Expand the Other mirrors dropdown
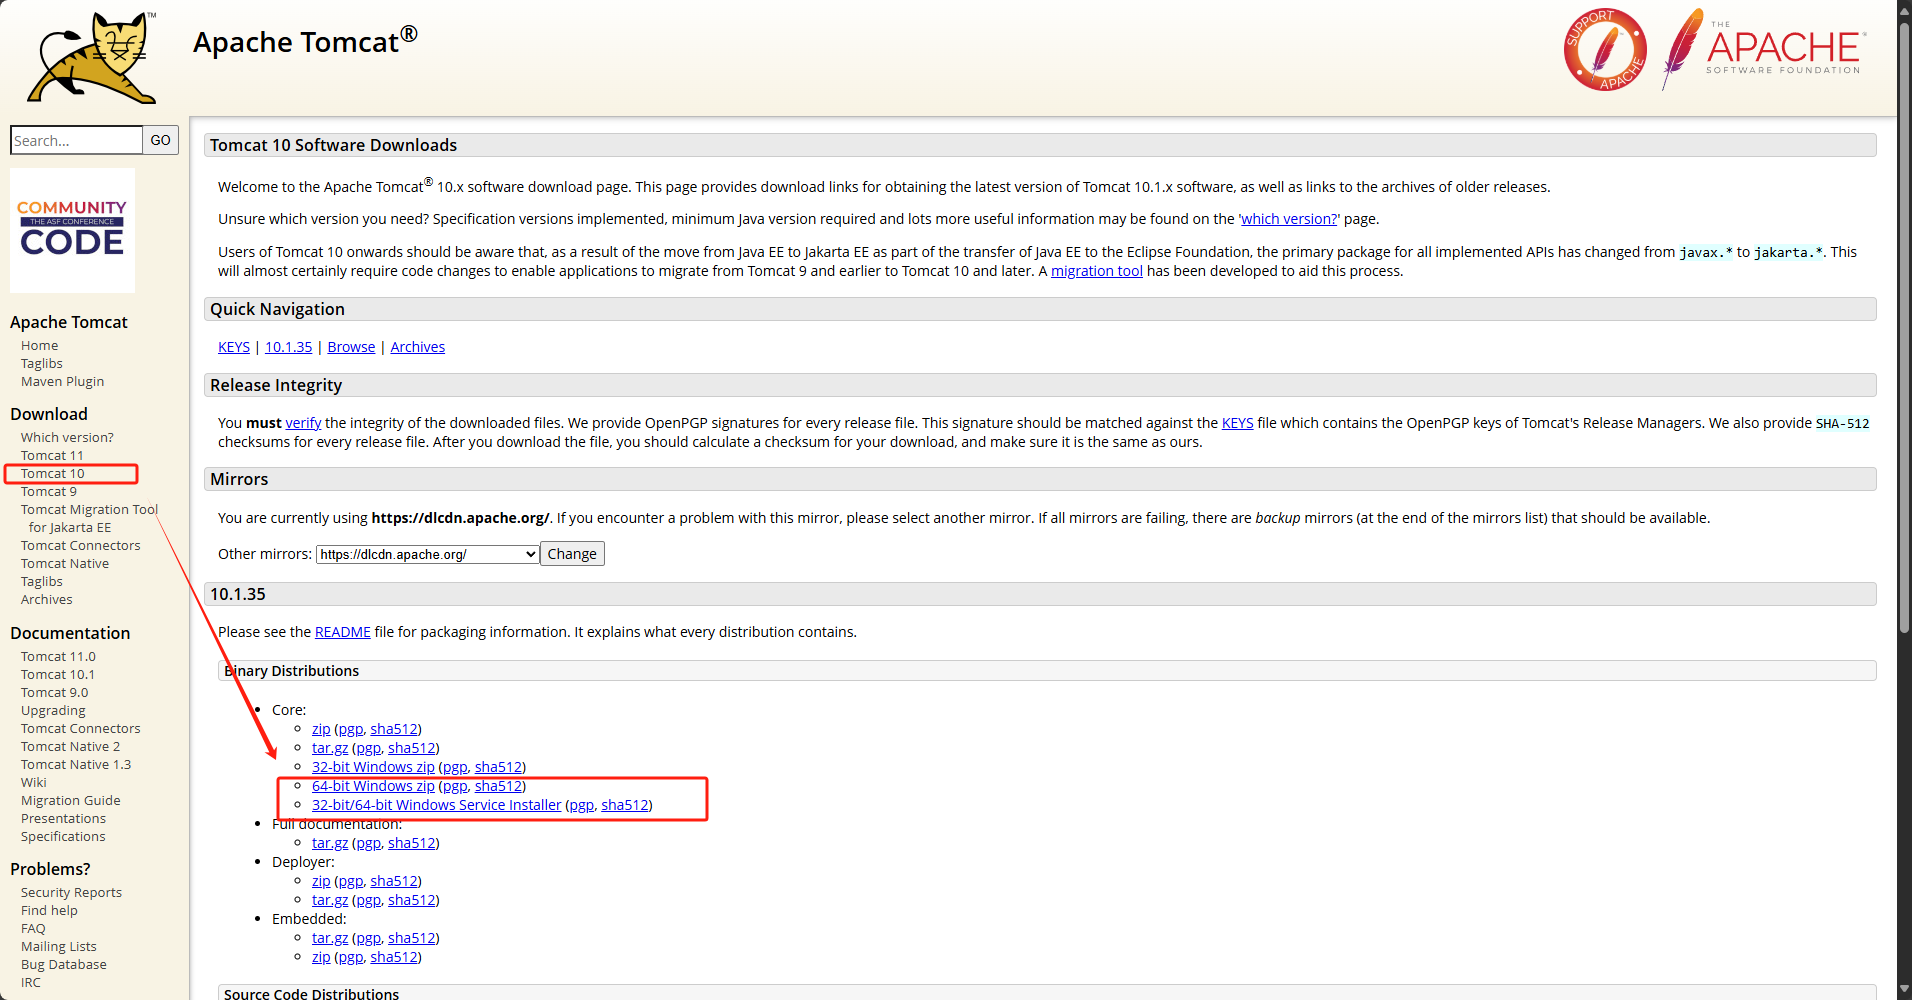Viewport: 1912px width, 1000px height. pos(428,554)
